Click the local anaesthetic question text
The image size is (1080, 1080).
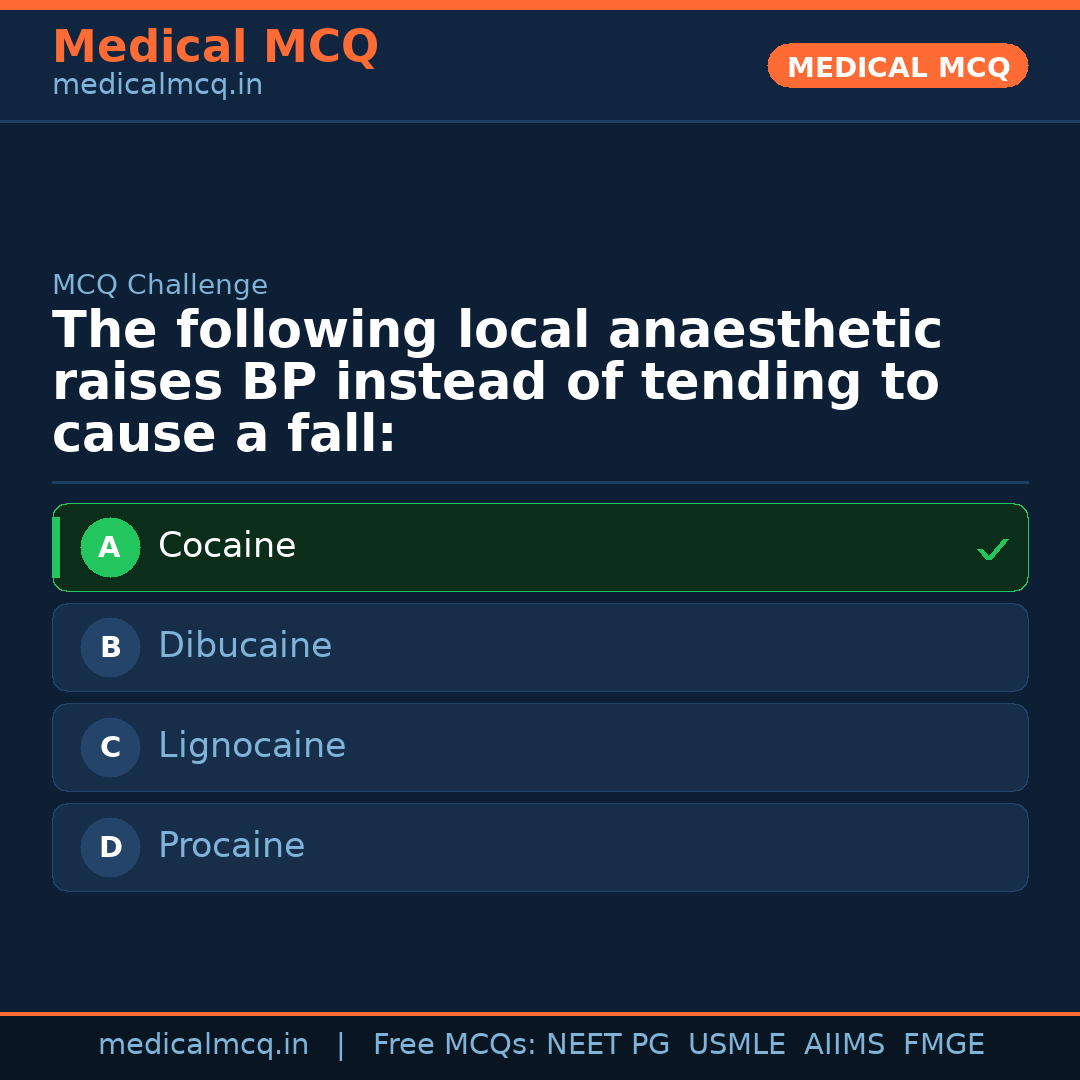tap(497, 382)
